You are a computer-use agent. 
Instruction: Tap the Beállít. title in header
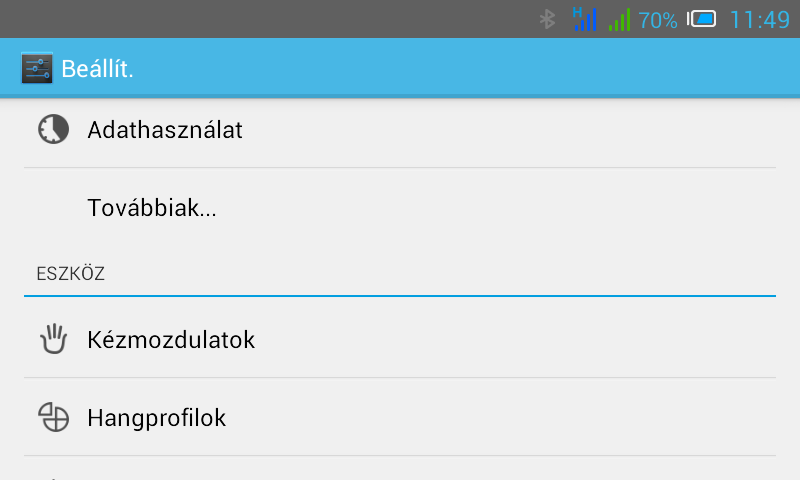pyautogui.click(x=97, y=69)
